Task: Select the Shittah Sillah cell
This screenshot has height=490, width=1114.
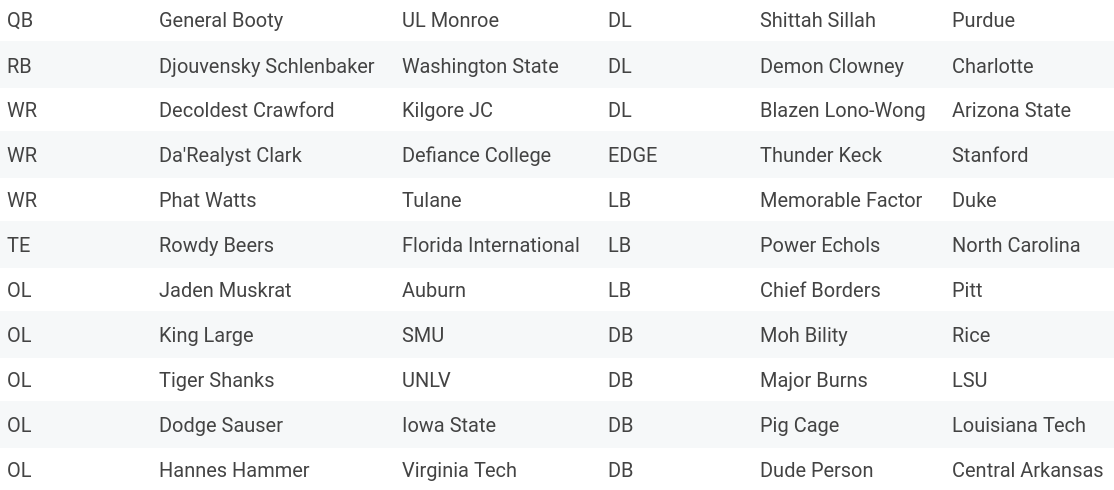Action: coord(817,20)
